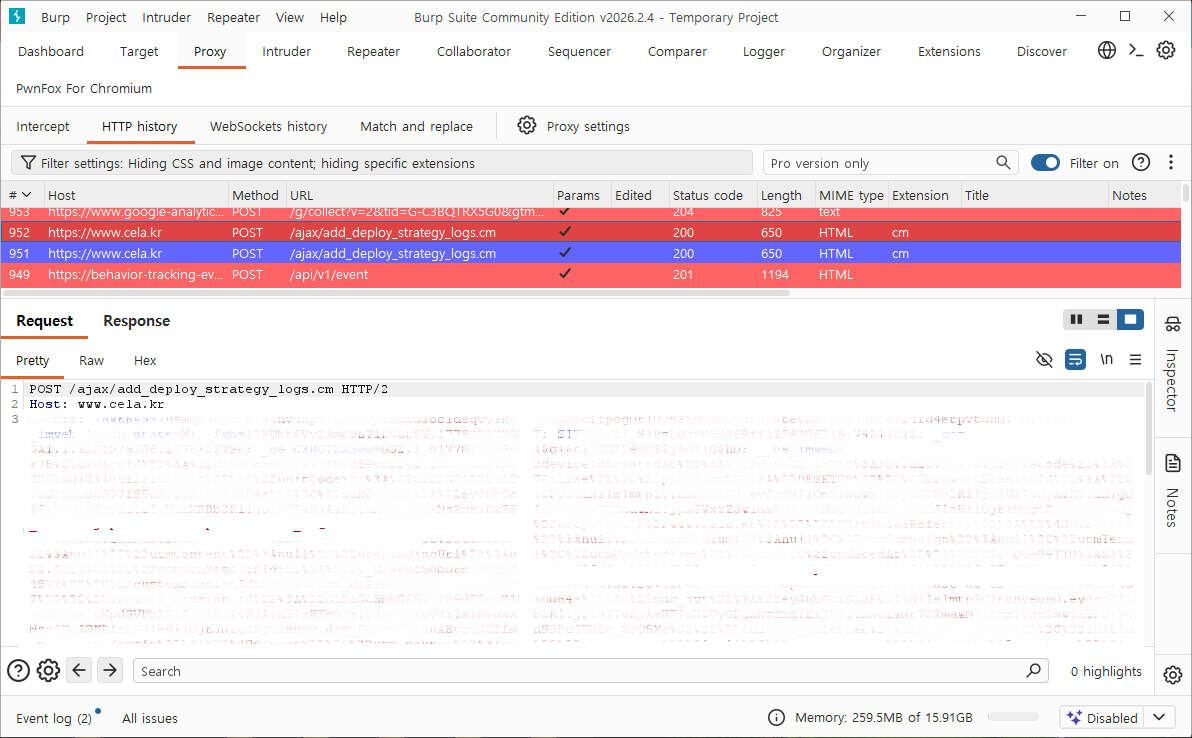Open the Help menu

coord(333,17)
